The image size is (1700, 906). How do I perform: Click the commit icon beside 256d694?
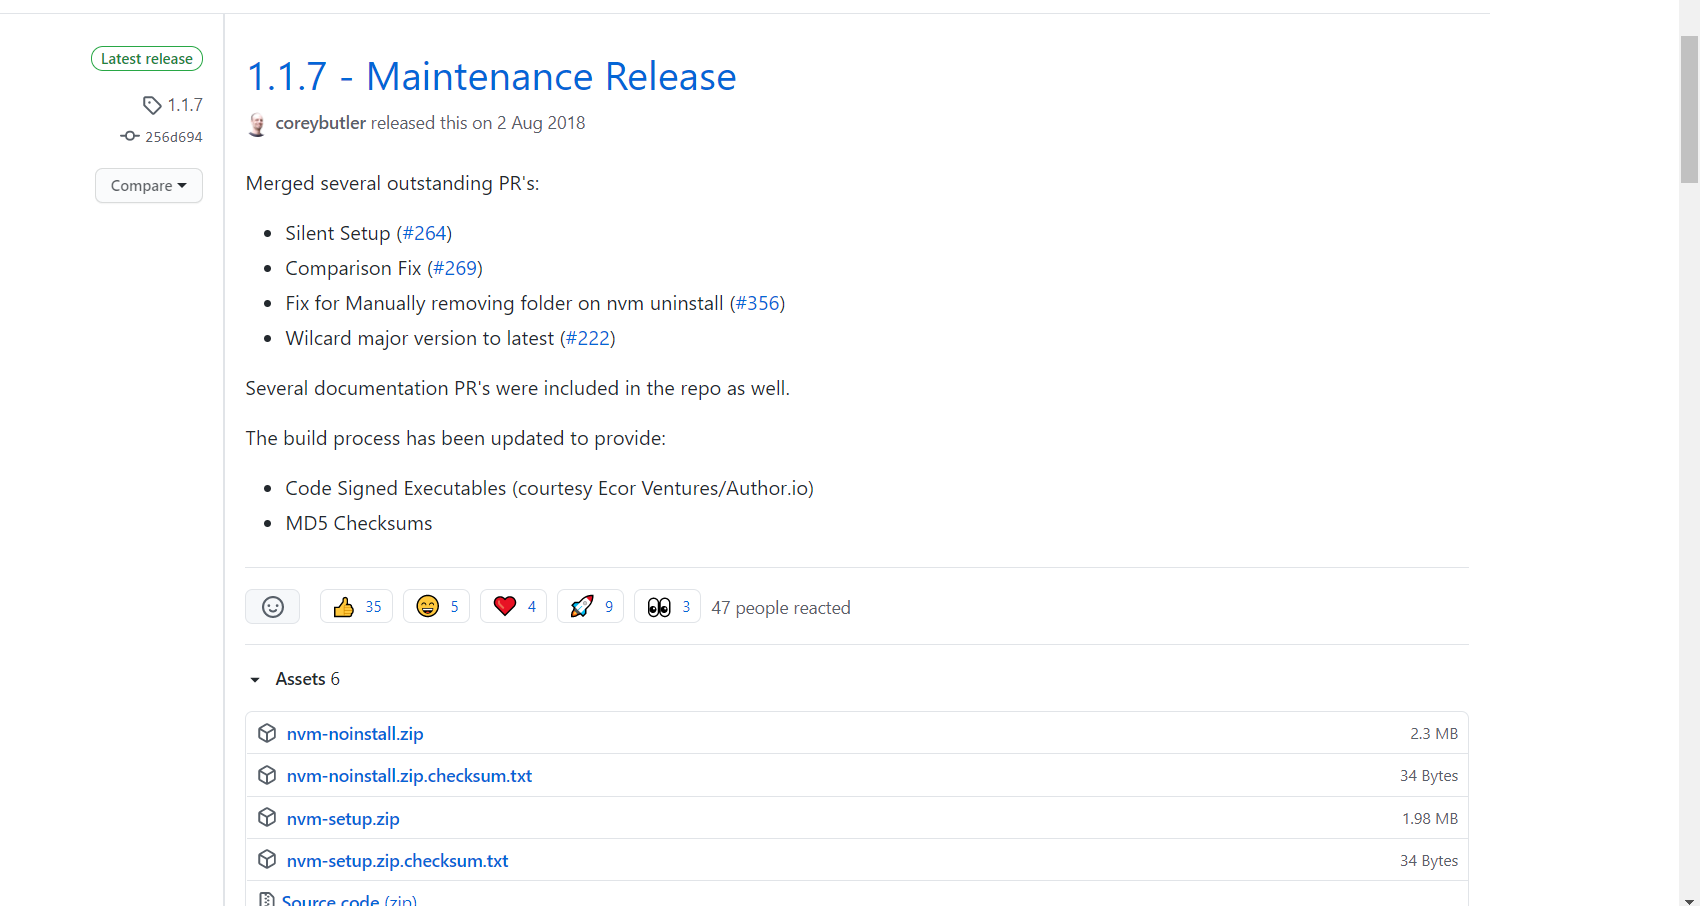click(130, 136)
